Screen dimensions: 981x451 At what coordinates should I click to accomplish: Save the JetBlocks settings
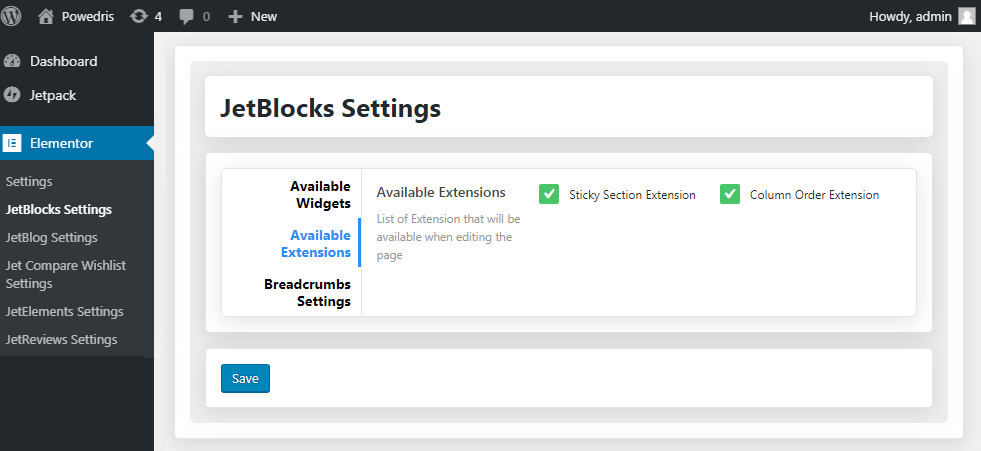tap(245, 378)
